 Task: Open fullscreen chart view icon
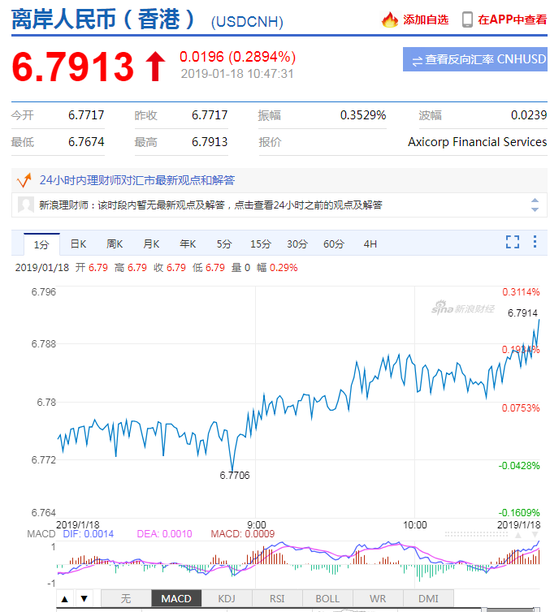(x=512, y=242)
